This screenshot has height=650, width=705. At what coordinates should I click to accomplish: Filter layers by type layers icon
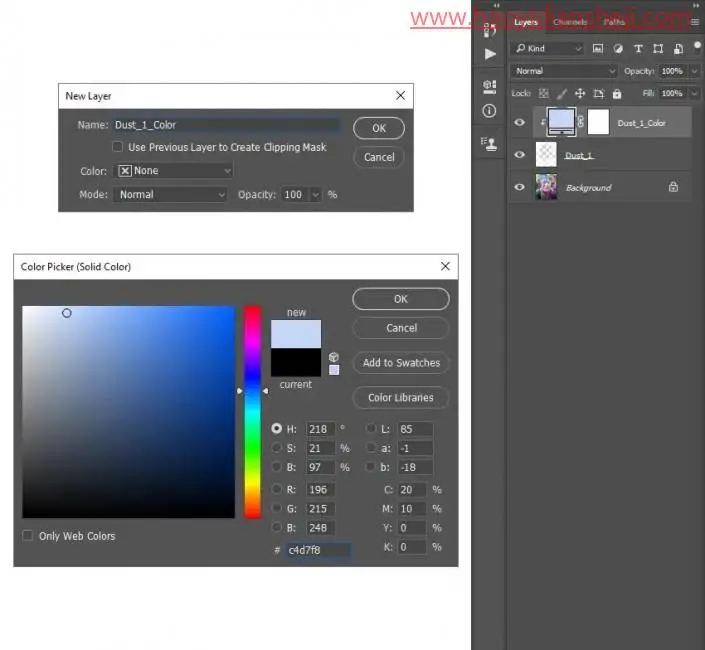[x=638, y=49]
